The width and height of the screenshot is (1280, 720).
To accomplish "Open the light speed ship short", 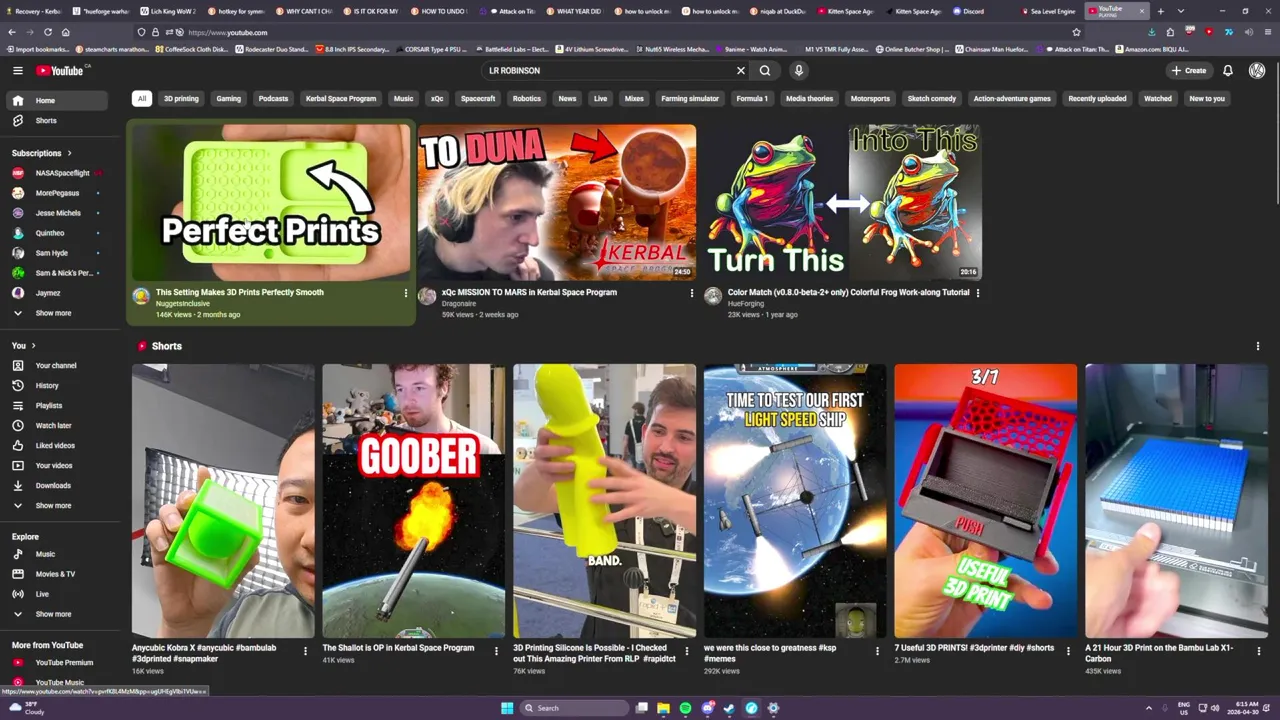I will (795, 500).
